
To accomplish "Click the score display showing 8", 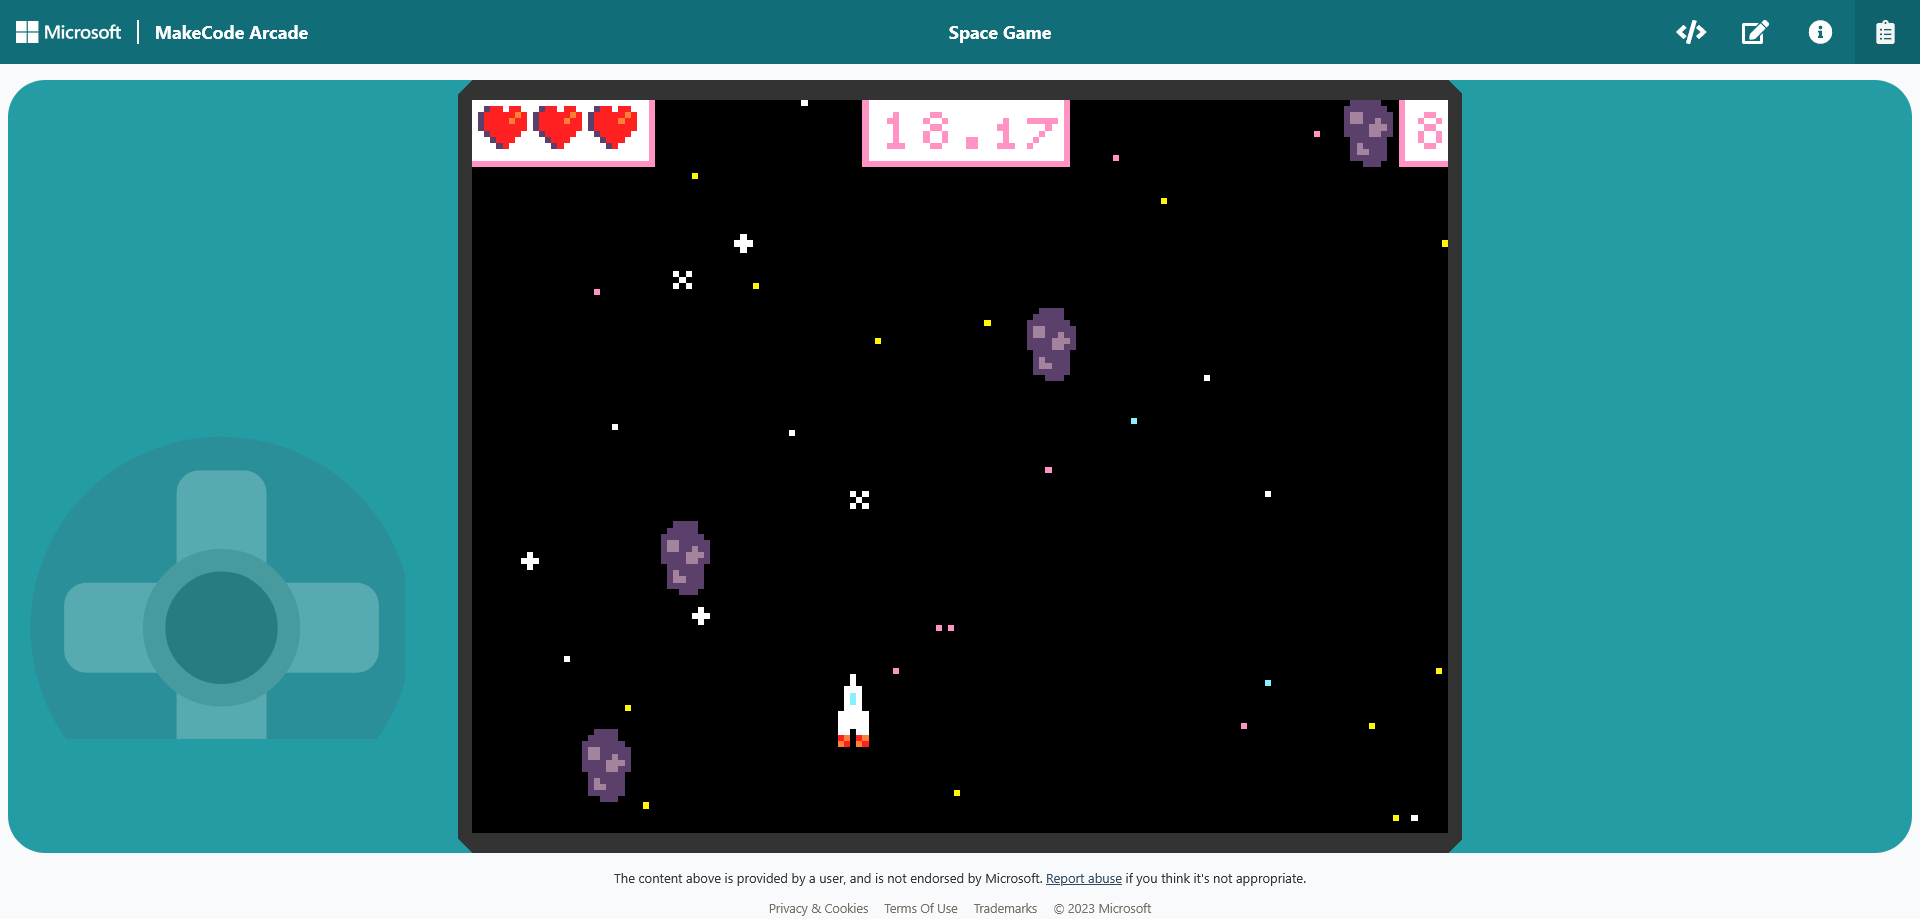I will (1424, 132).
